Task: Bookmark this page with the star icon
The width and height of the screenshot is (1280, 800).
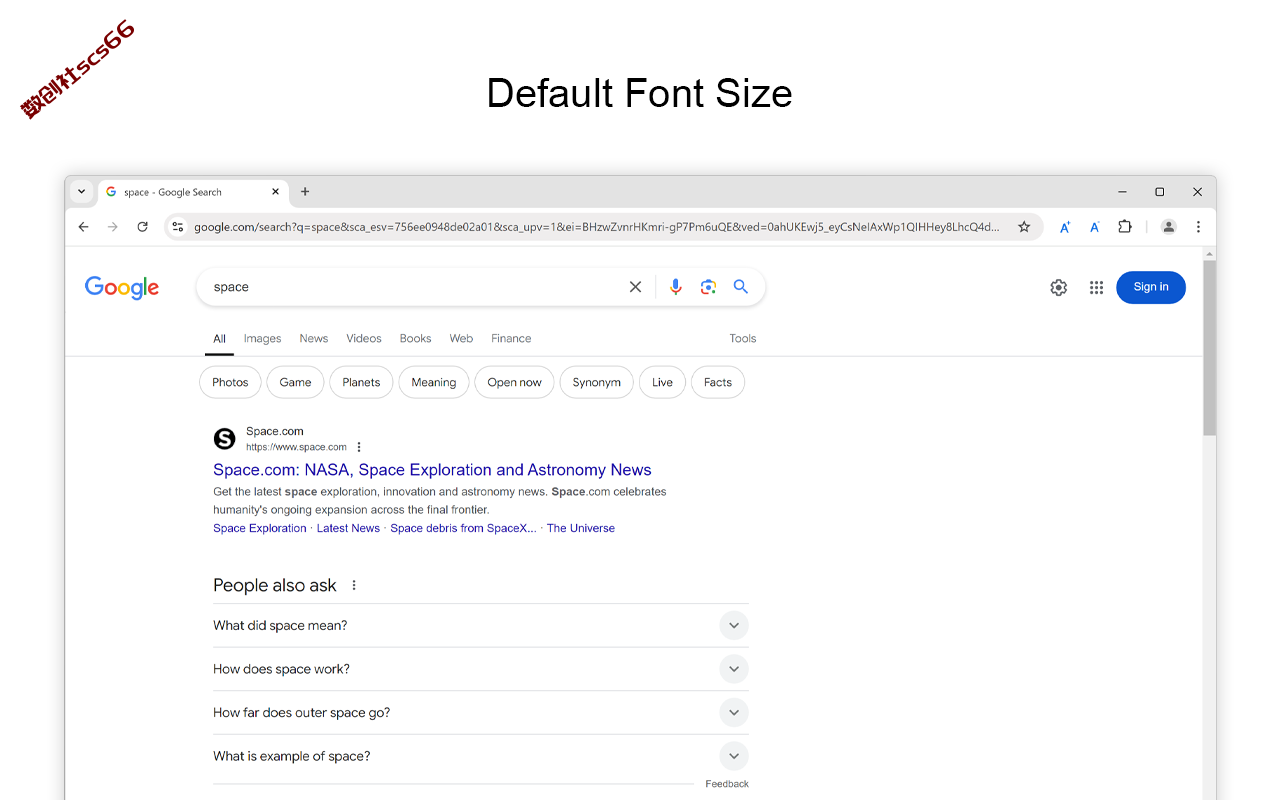Action: click(1024, 227)
